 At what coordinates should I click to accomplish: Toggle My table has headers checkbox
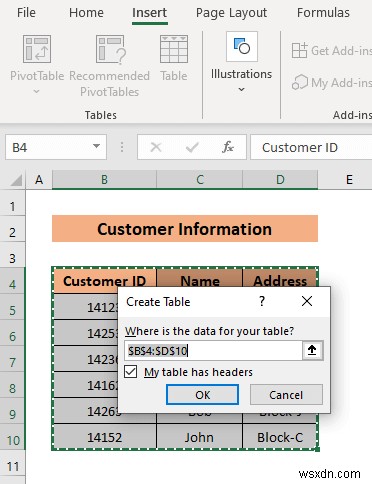(130, 372)
